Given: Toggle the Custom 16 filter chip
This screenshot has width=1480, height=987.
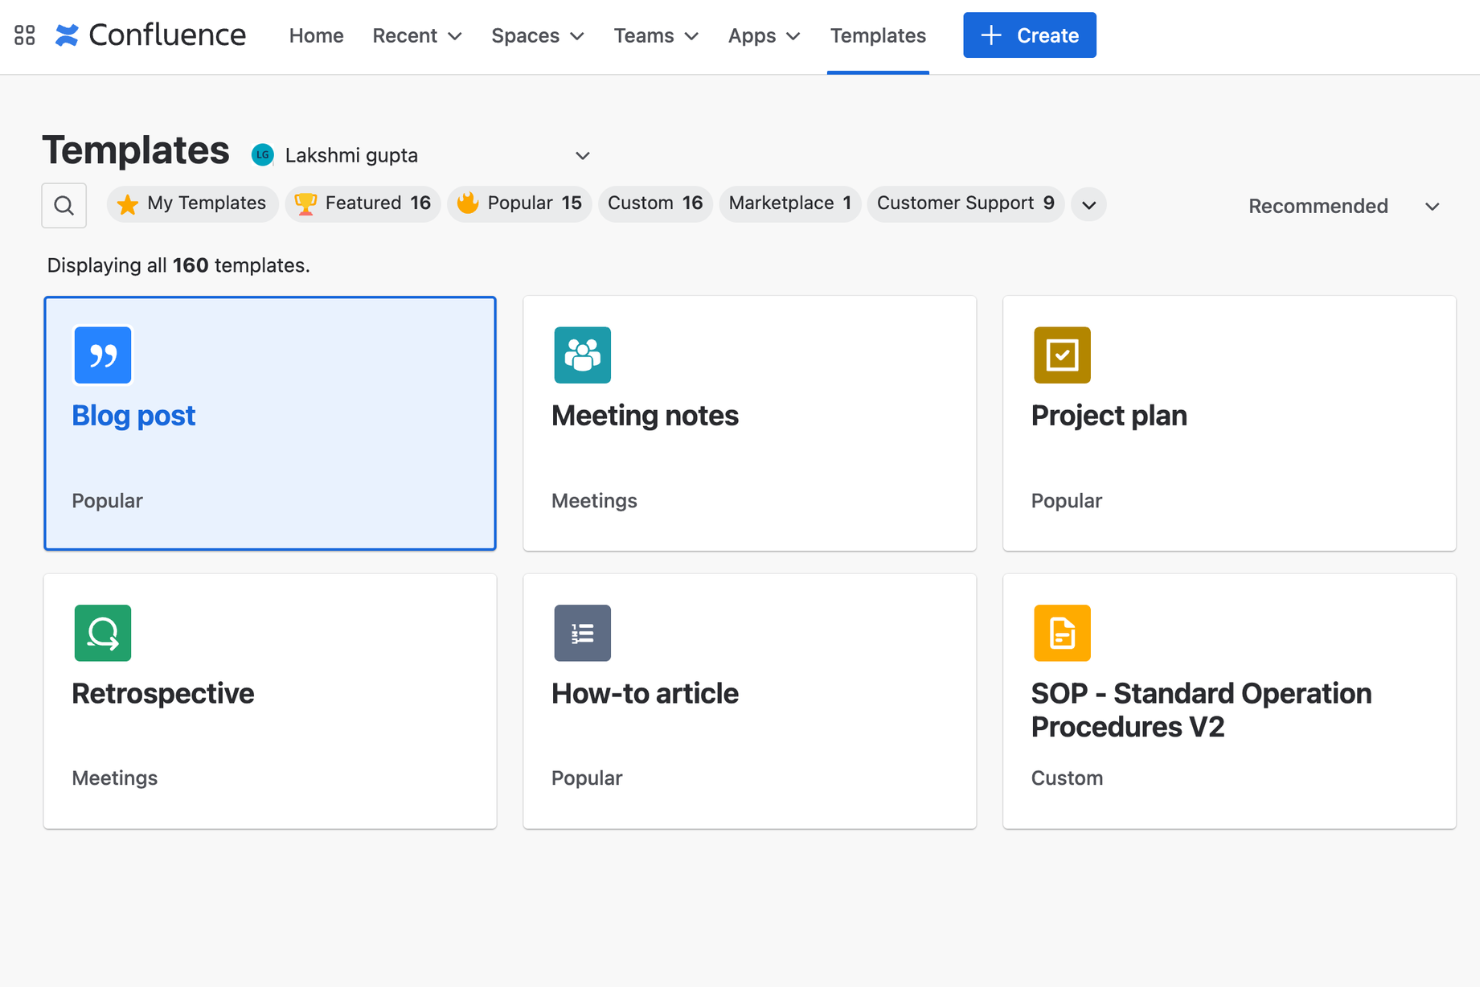Looking at the screenshot, I should pos(655,203).
